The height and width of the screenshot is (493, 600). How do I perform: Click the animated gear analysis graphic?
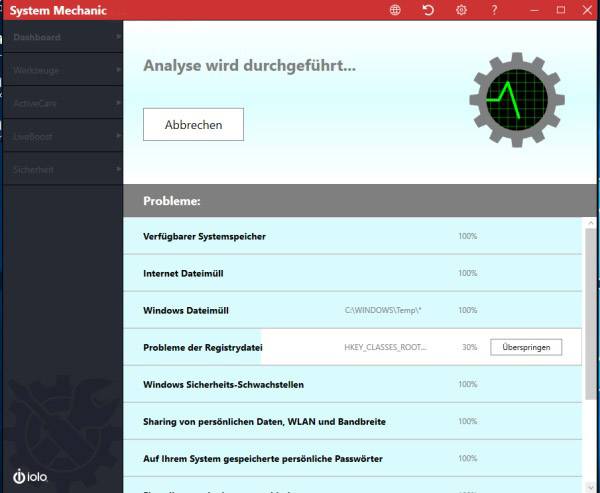pyautogui.click(x=517, y=100)
